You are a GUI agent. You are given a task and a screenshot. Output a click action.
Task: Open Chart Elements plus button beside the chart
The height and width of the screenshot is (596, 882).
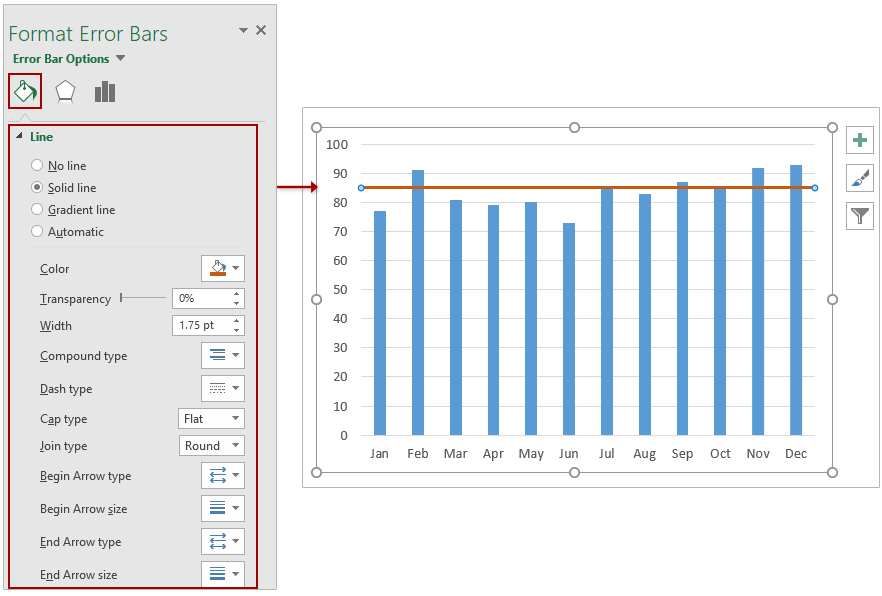(x=860, y=140)
